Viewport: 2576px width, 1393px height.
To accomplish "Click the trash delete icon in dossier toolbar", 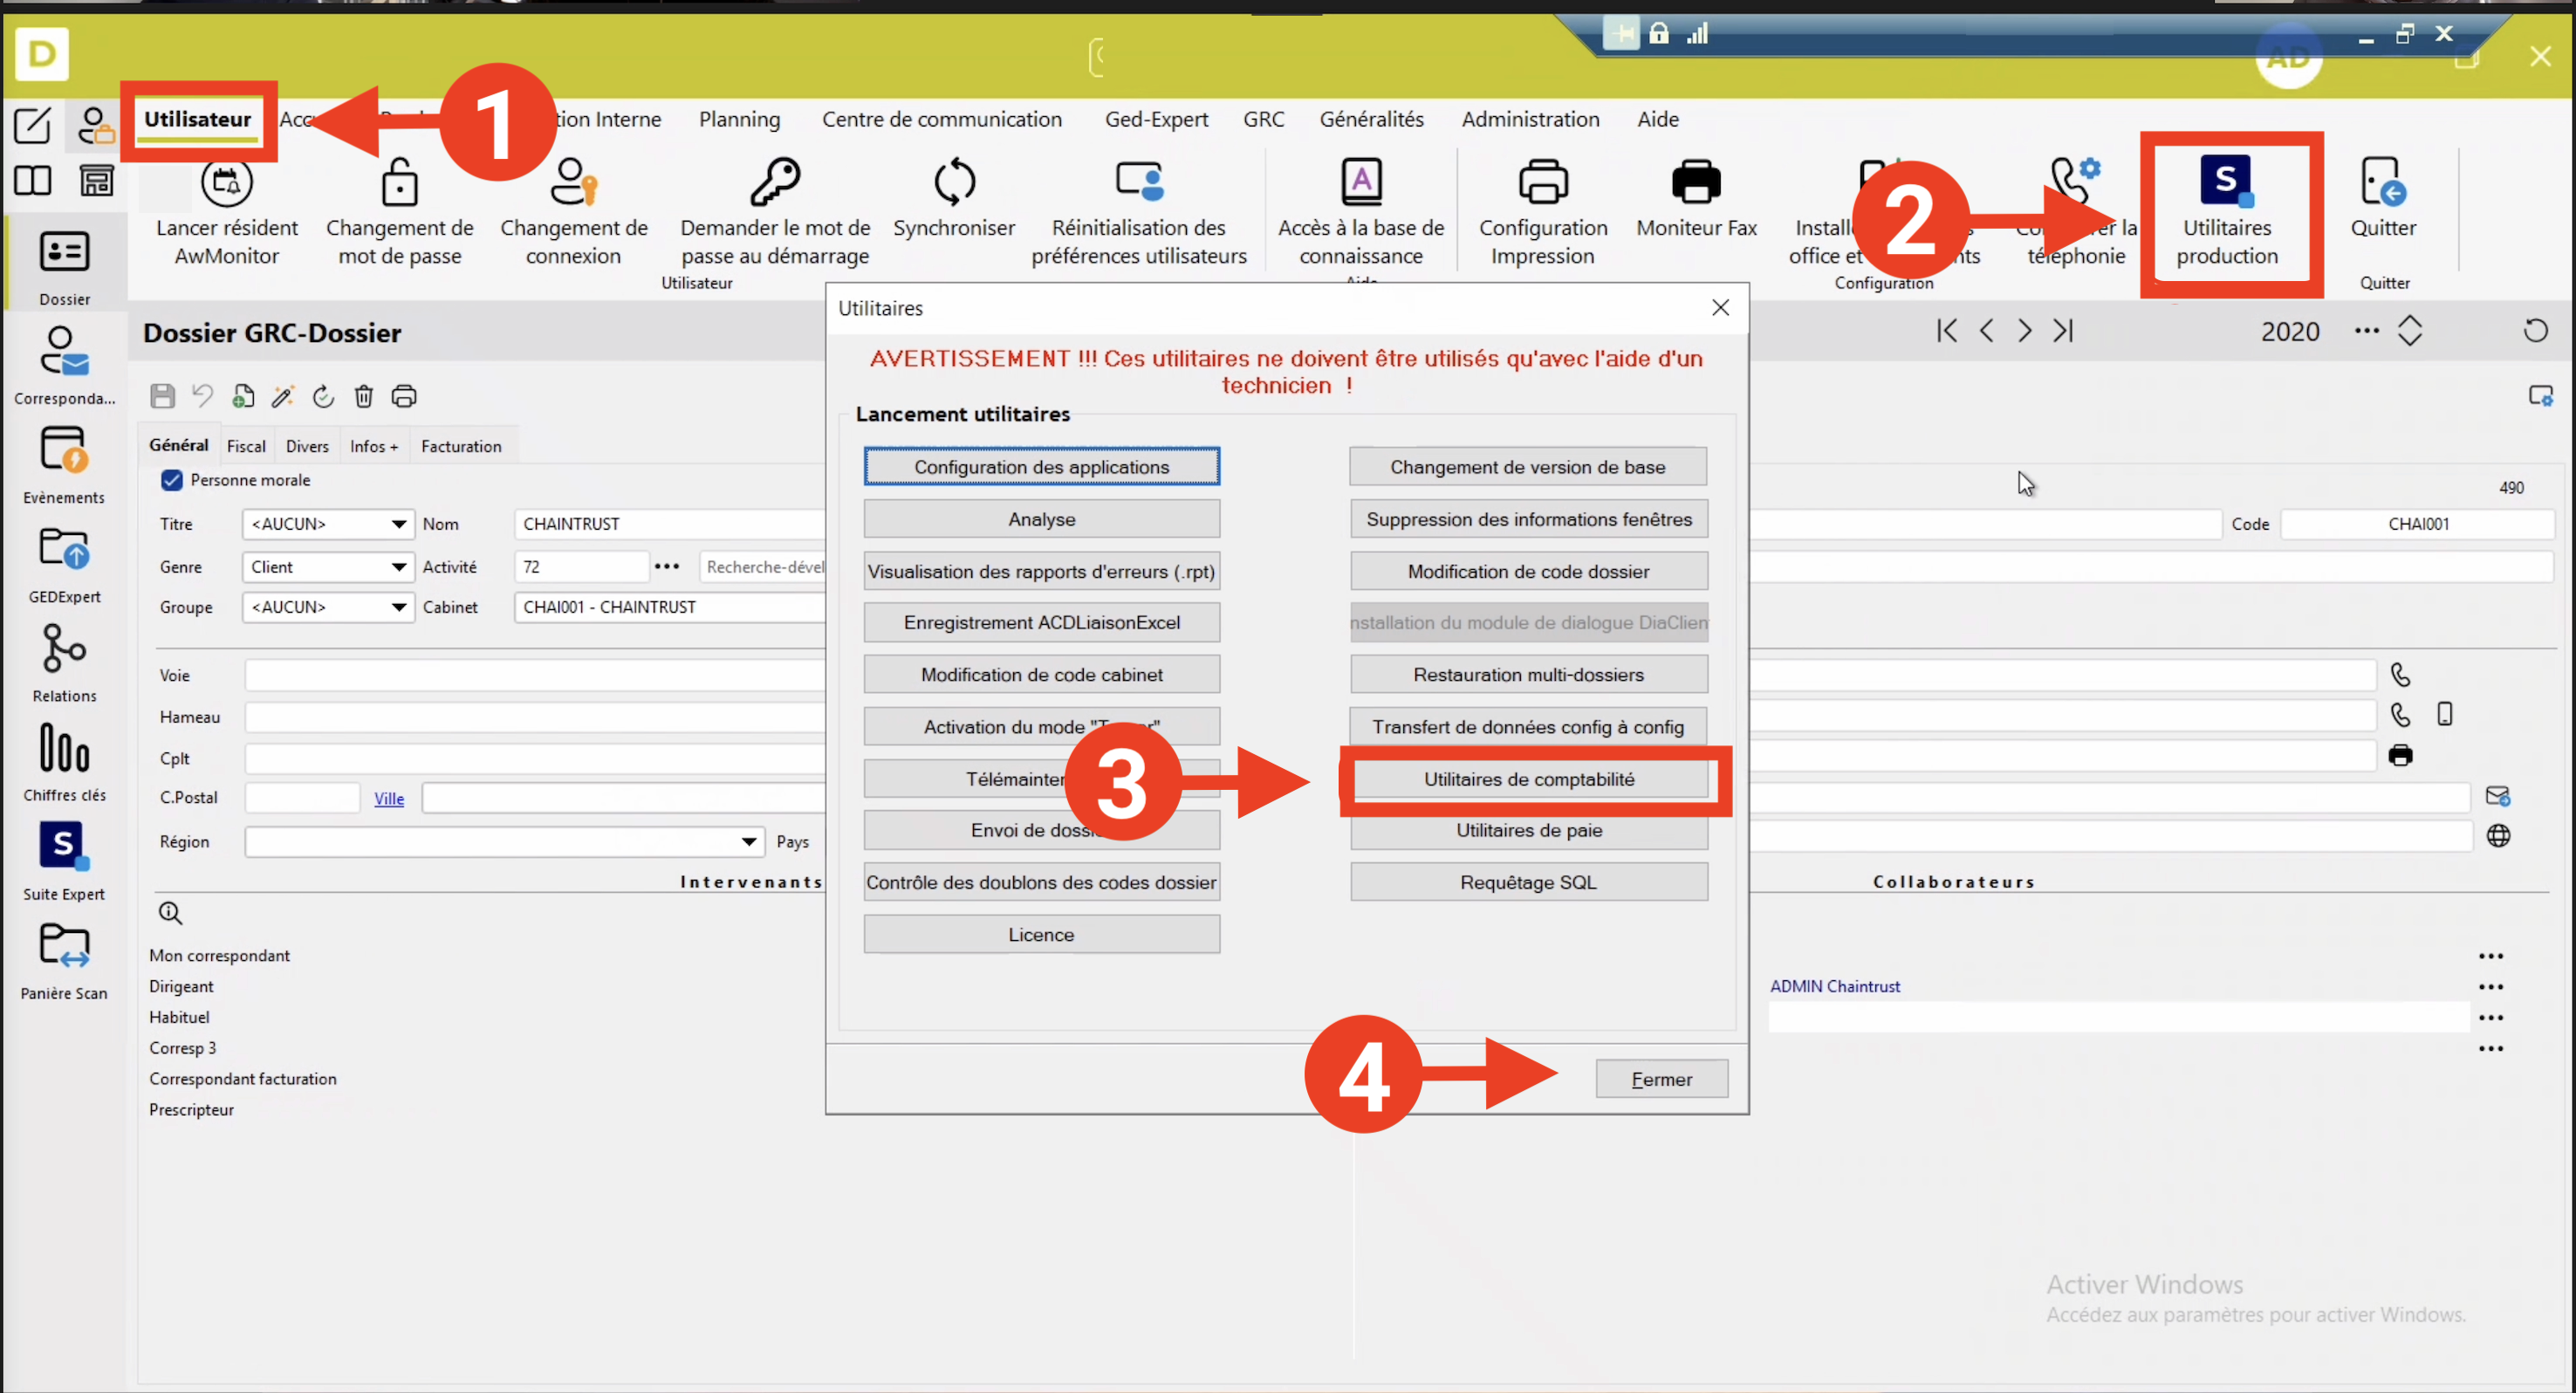I will pos(363,396).
